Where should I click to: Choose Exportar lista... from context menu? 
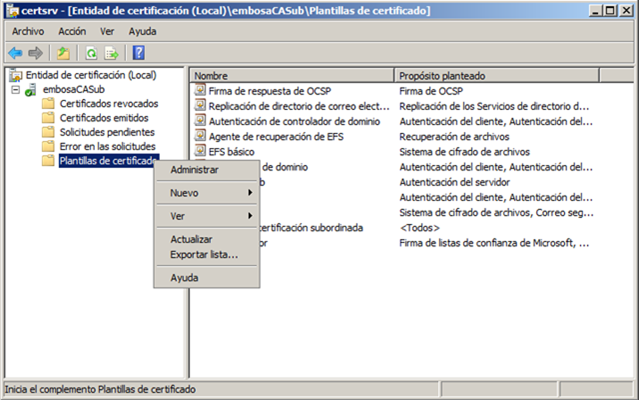[x=204, y=254]
